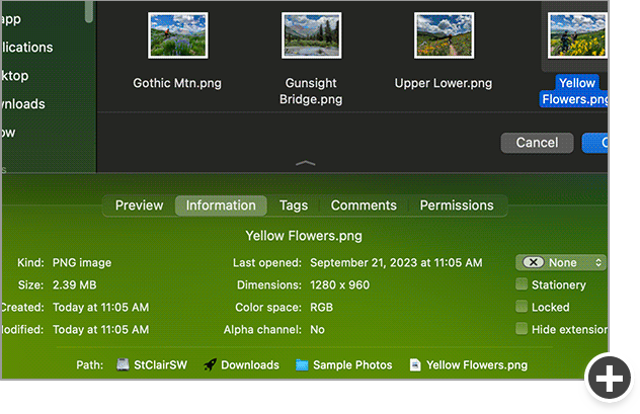This screenshot has width=640, height=414.
Task: Click the Upper Lower.png file name
Action: point(443,83)
